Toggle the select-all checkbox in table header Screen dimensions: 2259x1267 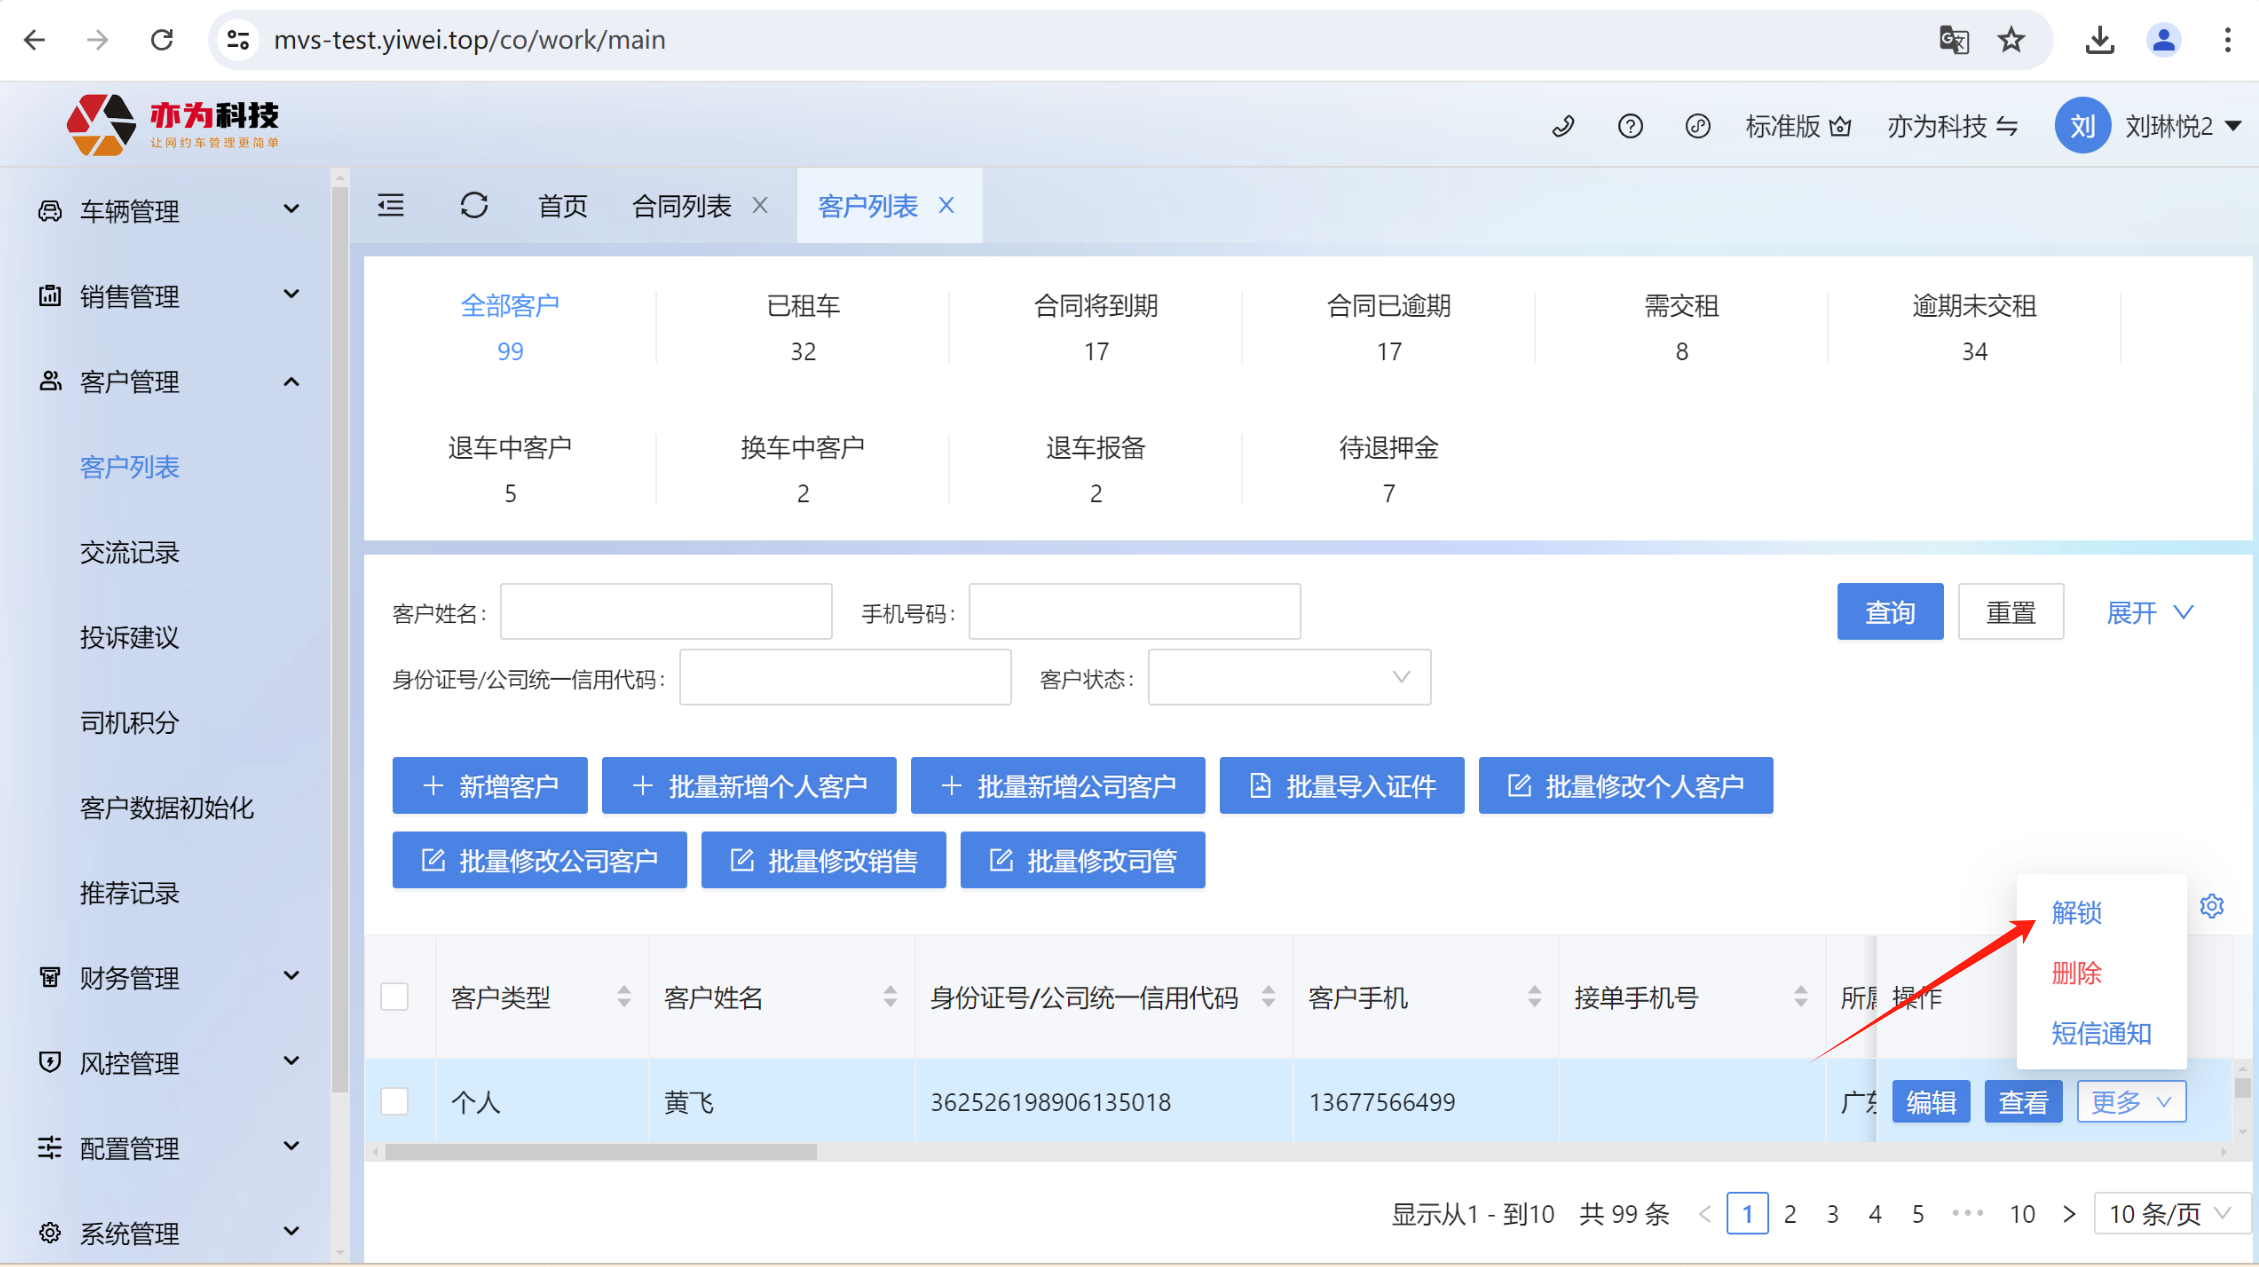click(395, 997)
